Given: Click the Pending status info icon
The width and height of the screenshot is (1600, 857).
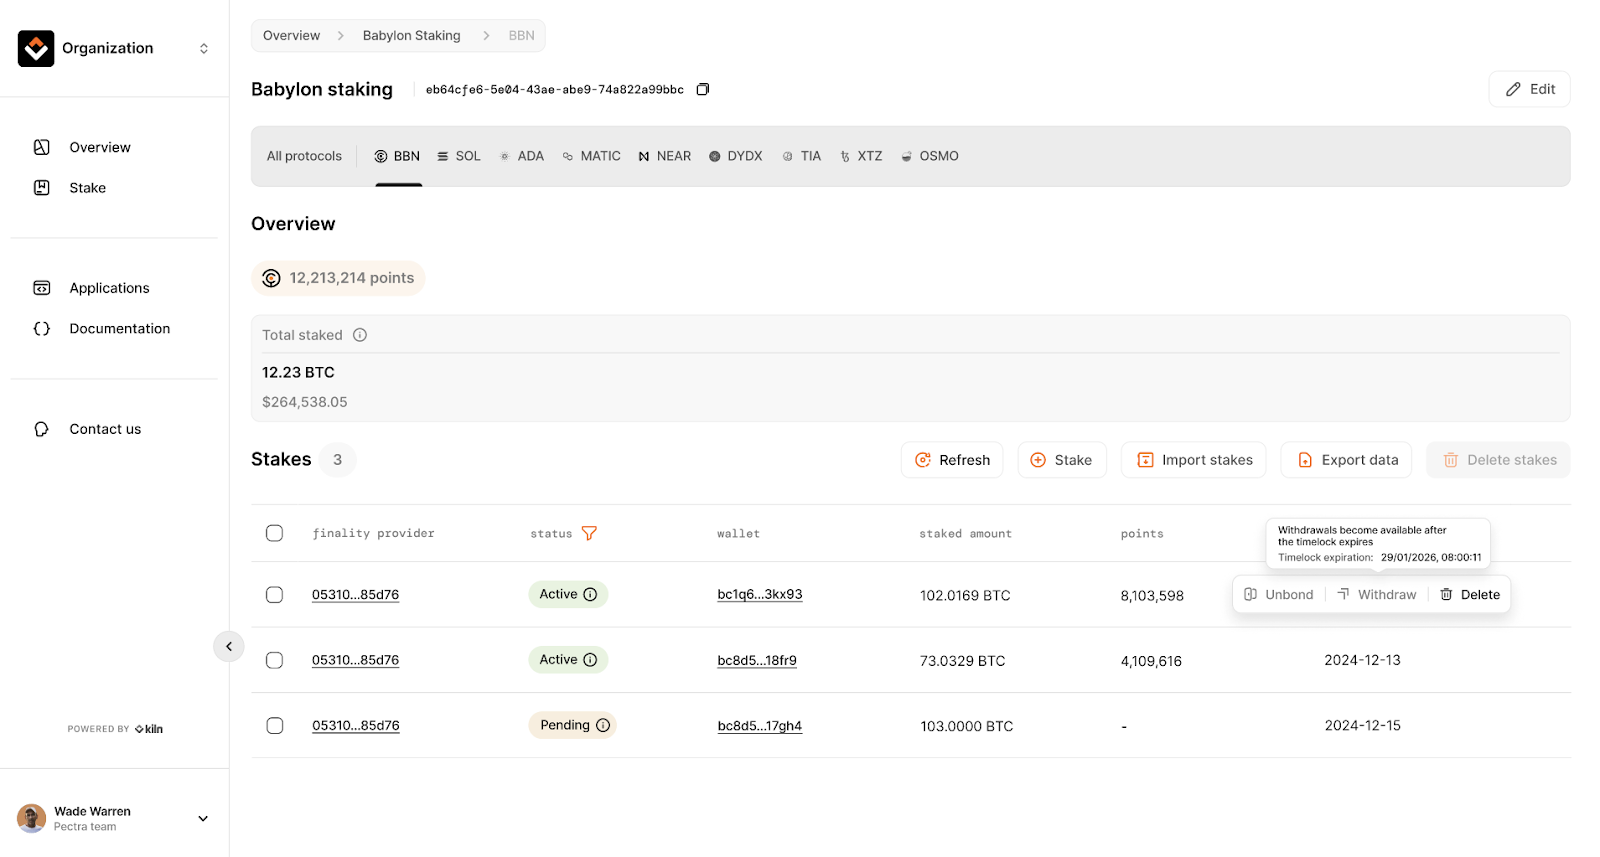Looking at the screenshot, I should tap(603, 725).
